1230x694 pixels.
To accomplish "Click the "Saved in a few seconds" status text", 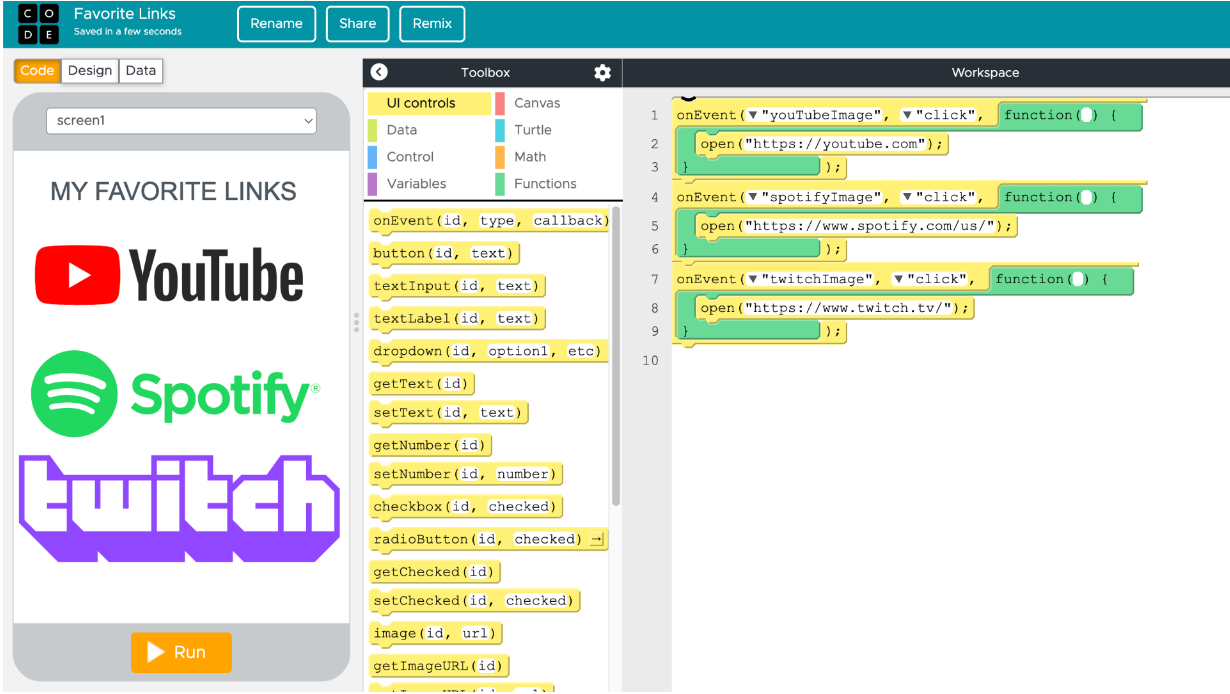I will 128,32.
